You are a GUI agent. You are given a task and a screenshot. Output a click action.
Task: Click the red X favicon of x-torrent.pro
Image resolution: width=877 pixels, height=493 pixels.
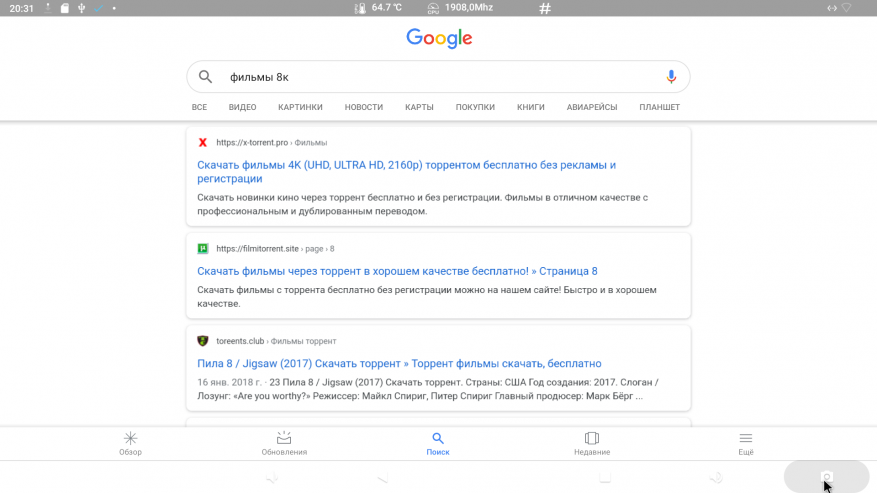pos(202,143)
